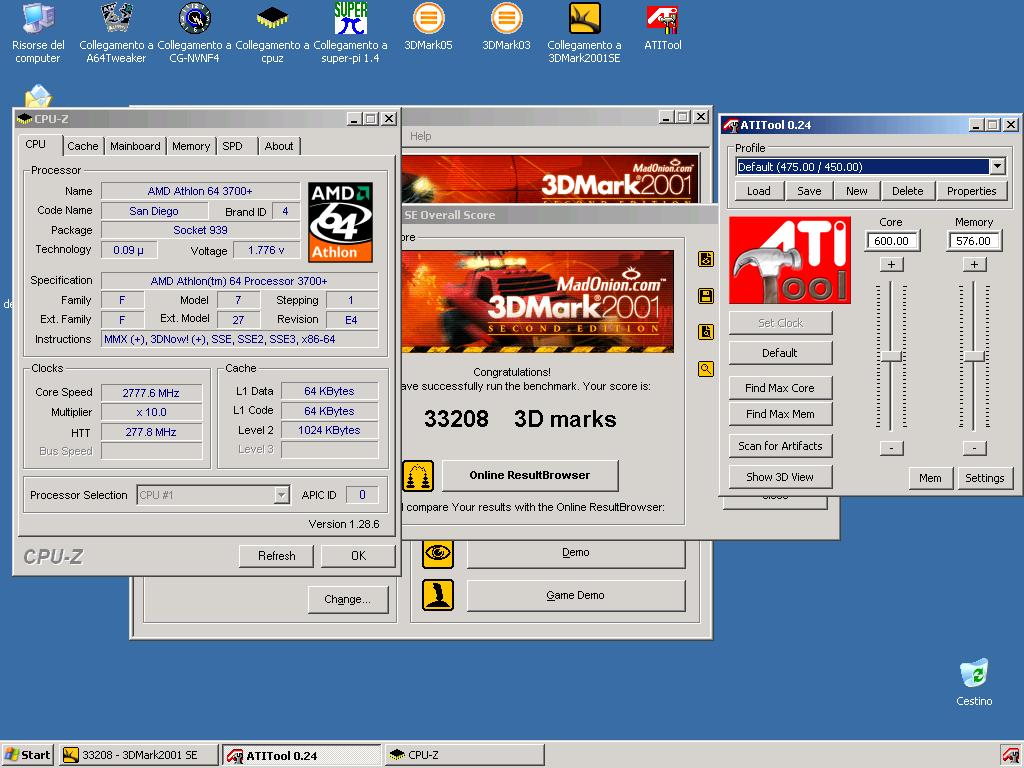This screenshot has height=768, width=1024.
Task: Click the magnifying glass icon in score dialog
Action: (705, 369)
